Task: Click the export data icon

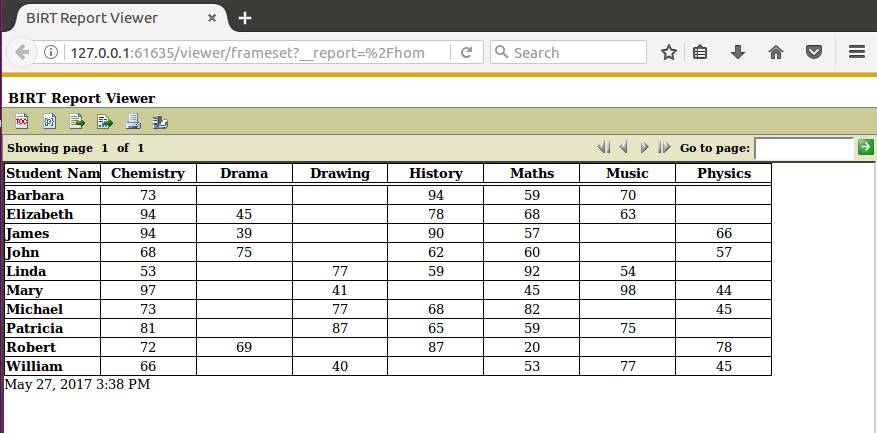Action: [x=77, y=122]
